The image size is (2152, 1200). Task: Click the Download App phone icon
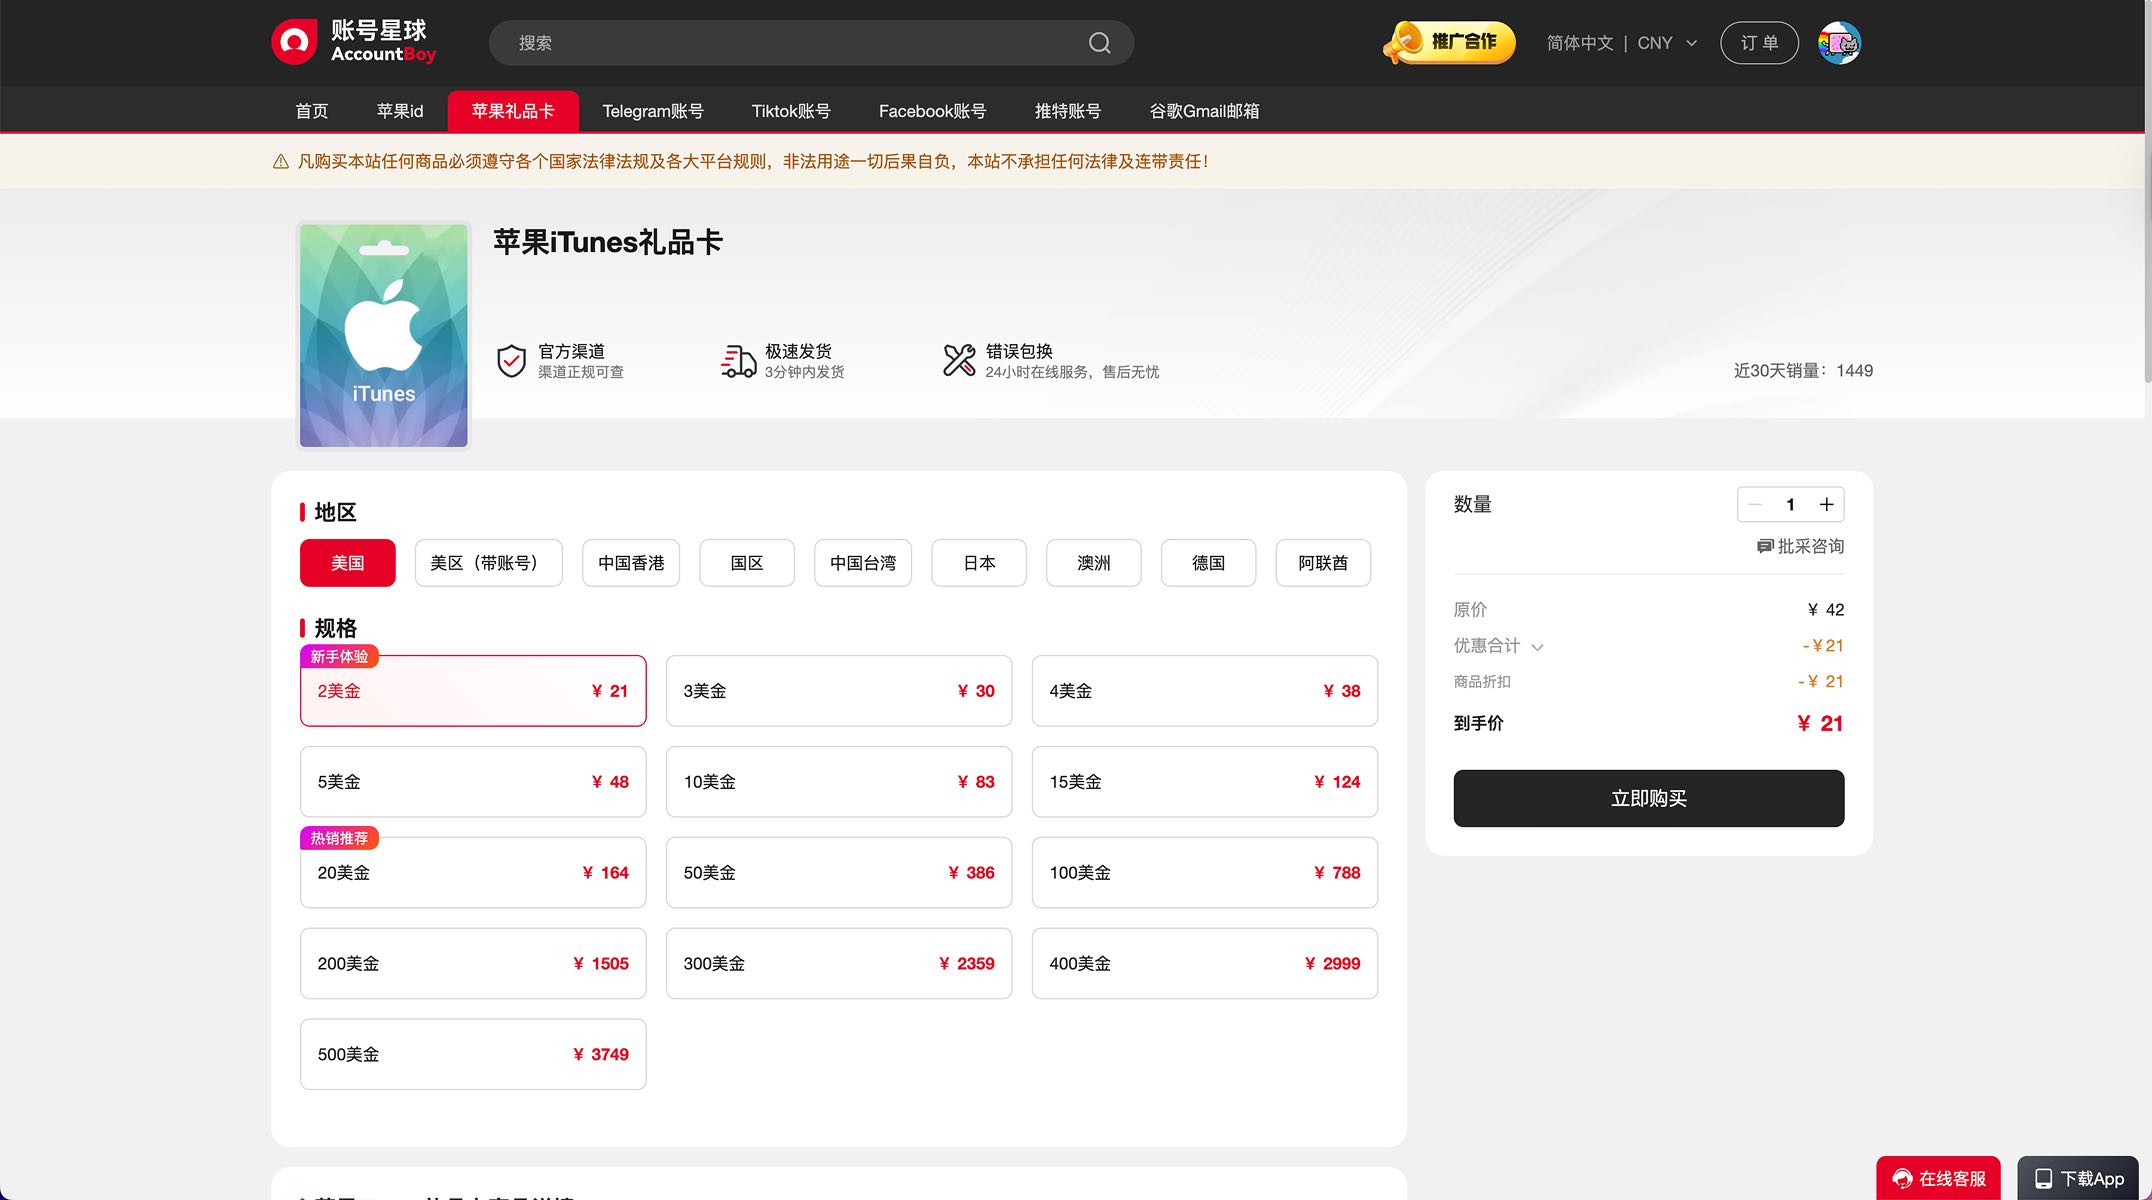(x=2044, y=1178)
